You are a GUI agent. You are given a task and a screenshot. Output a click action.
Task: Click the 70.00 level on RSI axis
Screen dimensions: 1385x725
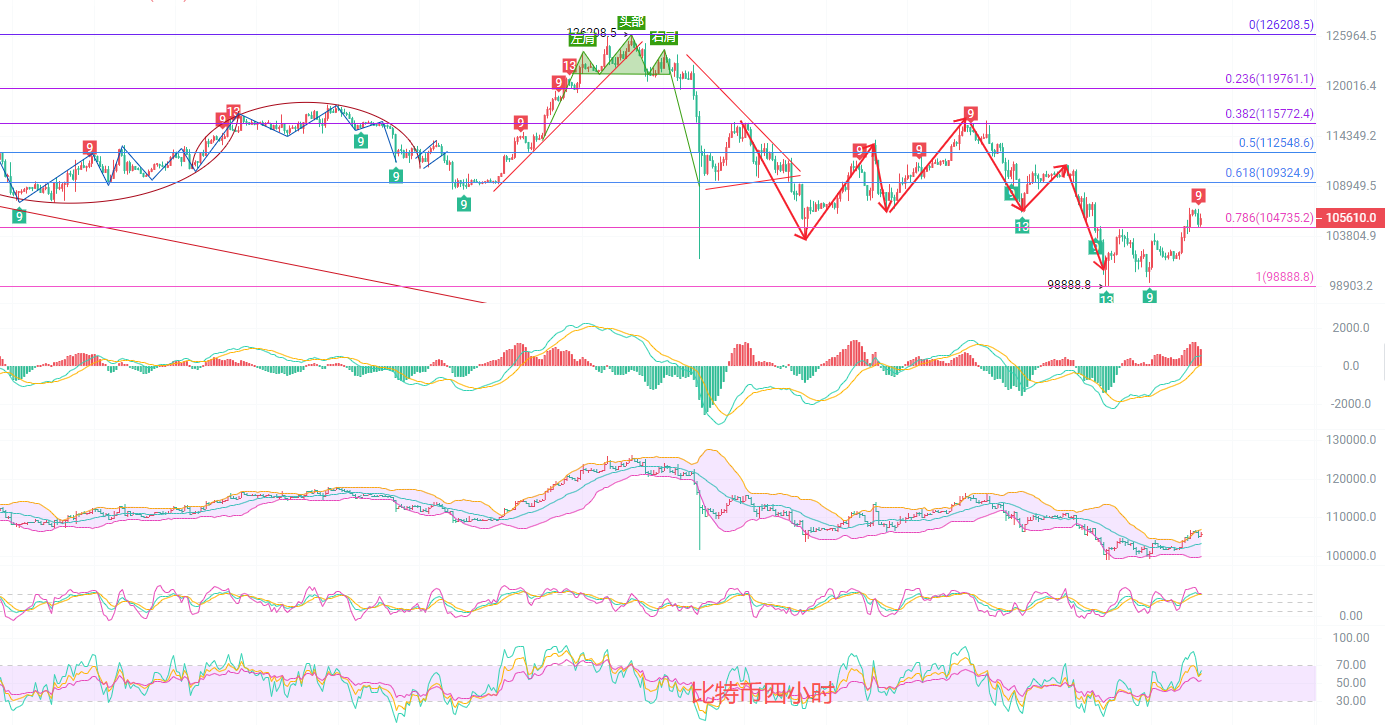pyautogui.click(x=1350, y=665)
